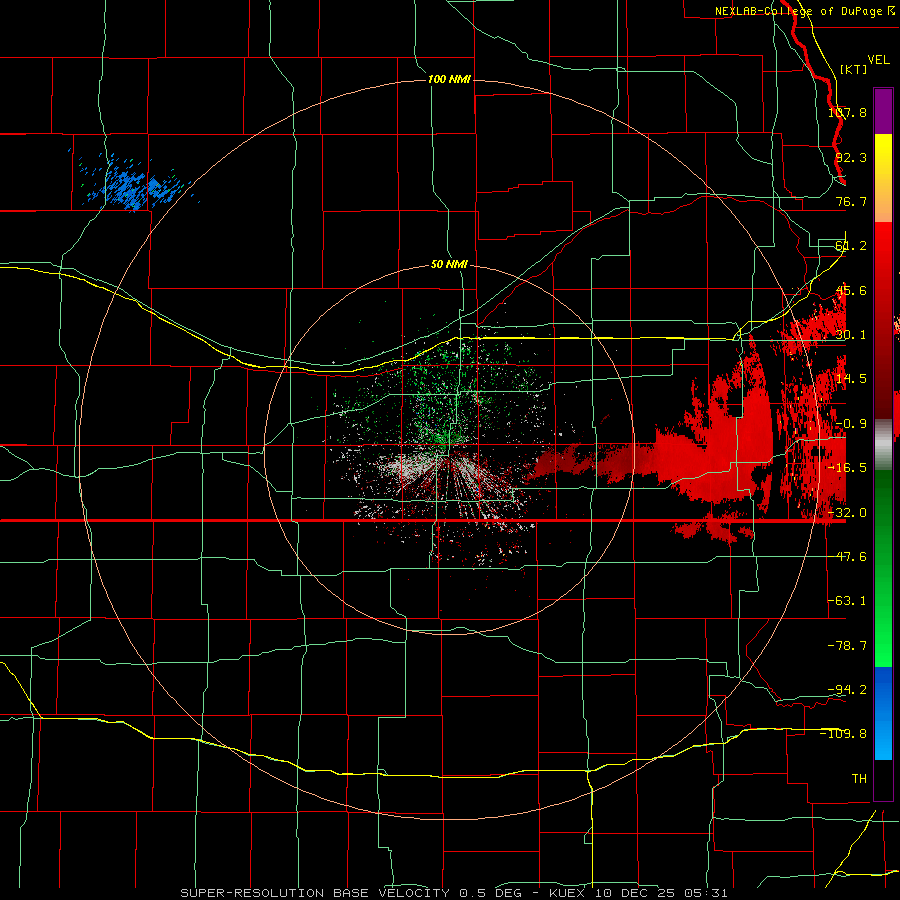Click the blue velocity echo patch in northwest
The height and width of the screenshot is (900, 900).
[133, 185]
